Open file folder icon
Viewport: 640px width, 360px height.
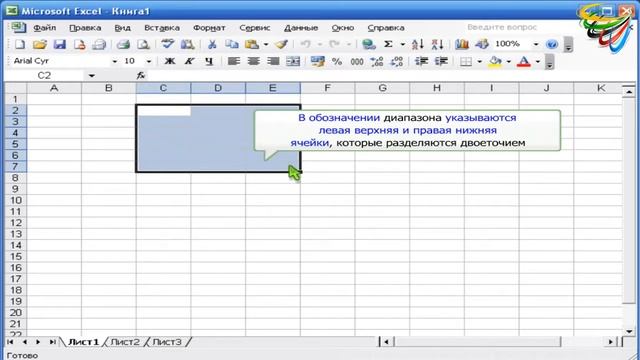(x=40, y=44)
